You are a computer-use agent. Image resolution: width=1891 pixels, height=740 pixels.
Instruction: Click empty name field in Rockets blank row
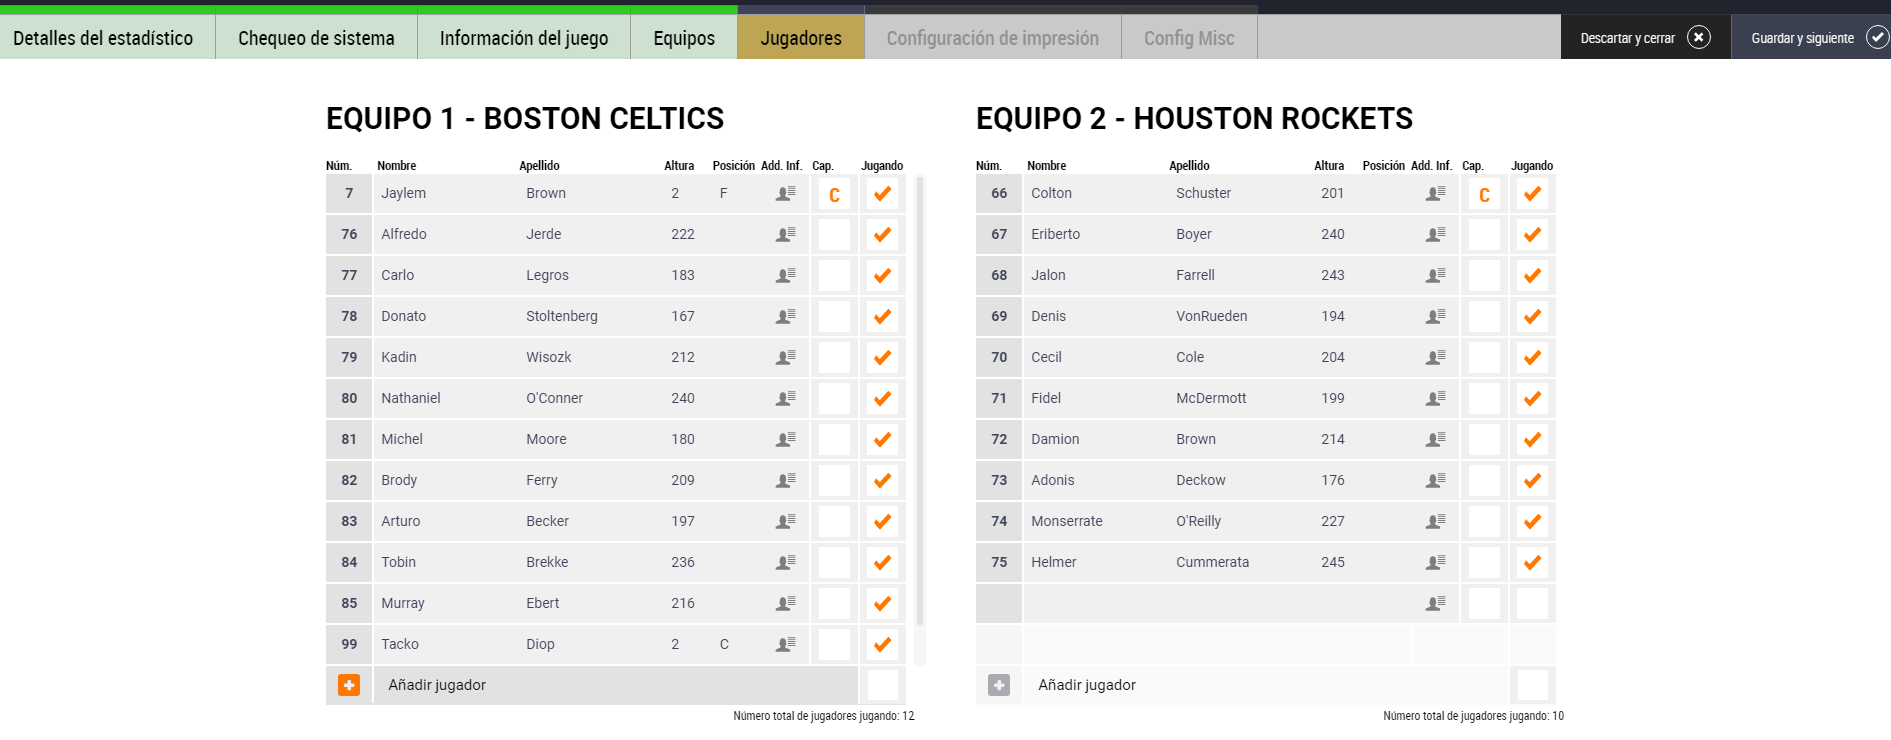click(1096, 603)
